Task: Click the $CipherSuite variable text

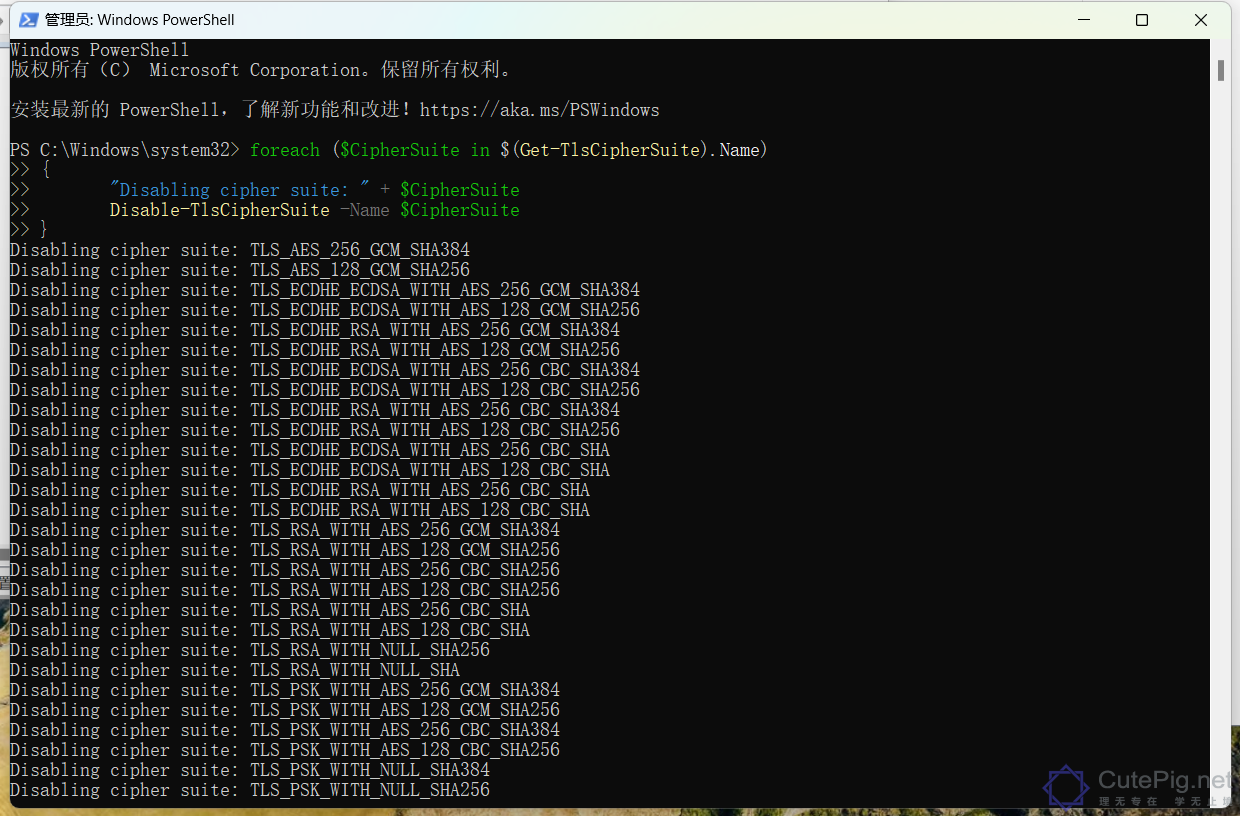Action: click(x=459, y=209)
